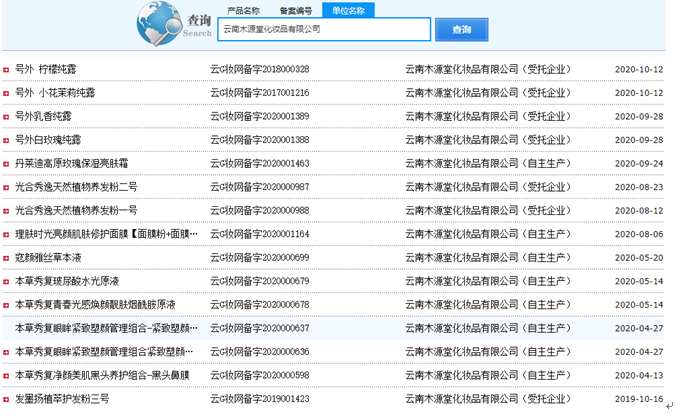Click record number 云G妆网备字2020000679
Image resolution: width=698 pixels, height=416 pixels.
[x=260, y=282]
